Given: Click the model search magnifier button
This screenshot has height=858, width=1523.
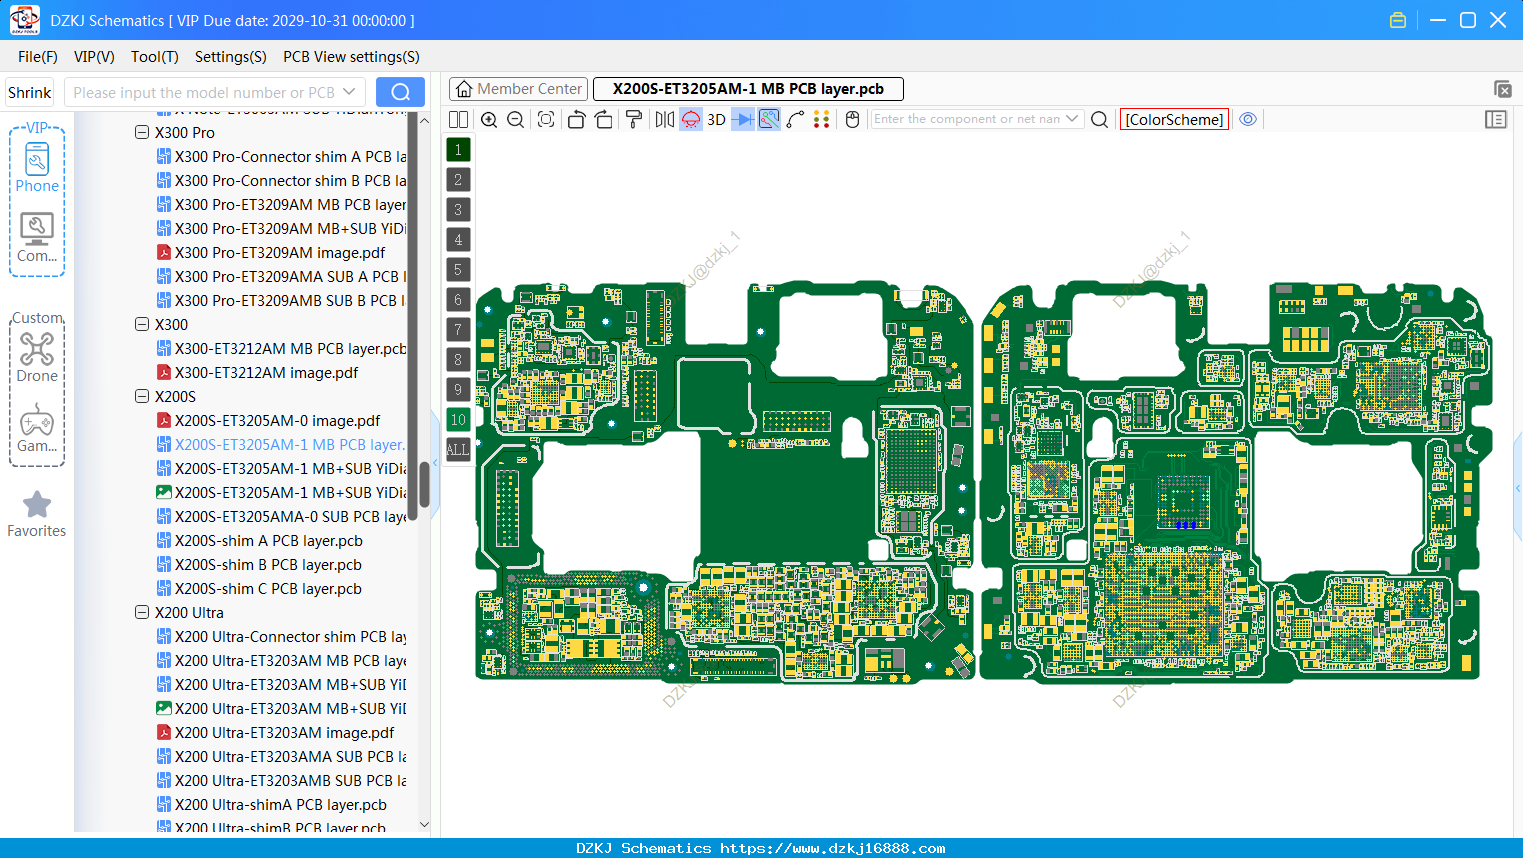Looking at the screenshot, I should point(400,92).
